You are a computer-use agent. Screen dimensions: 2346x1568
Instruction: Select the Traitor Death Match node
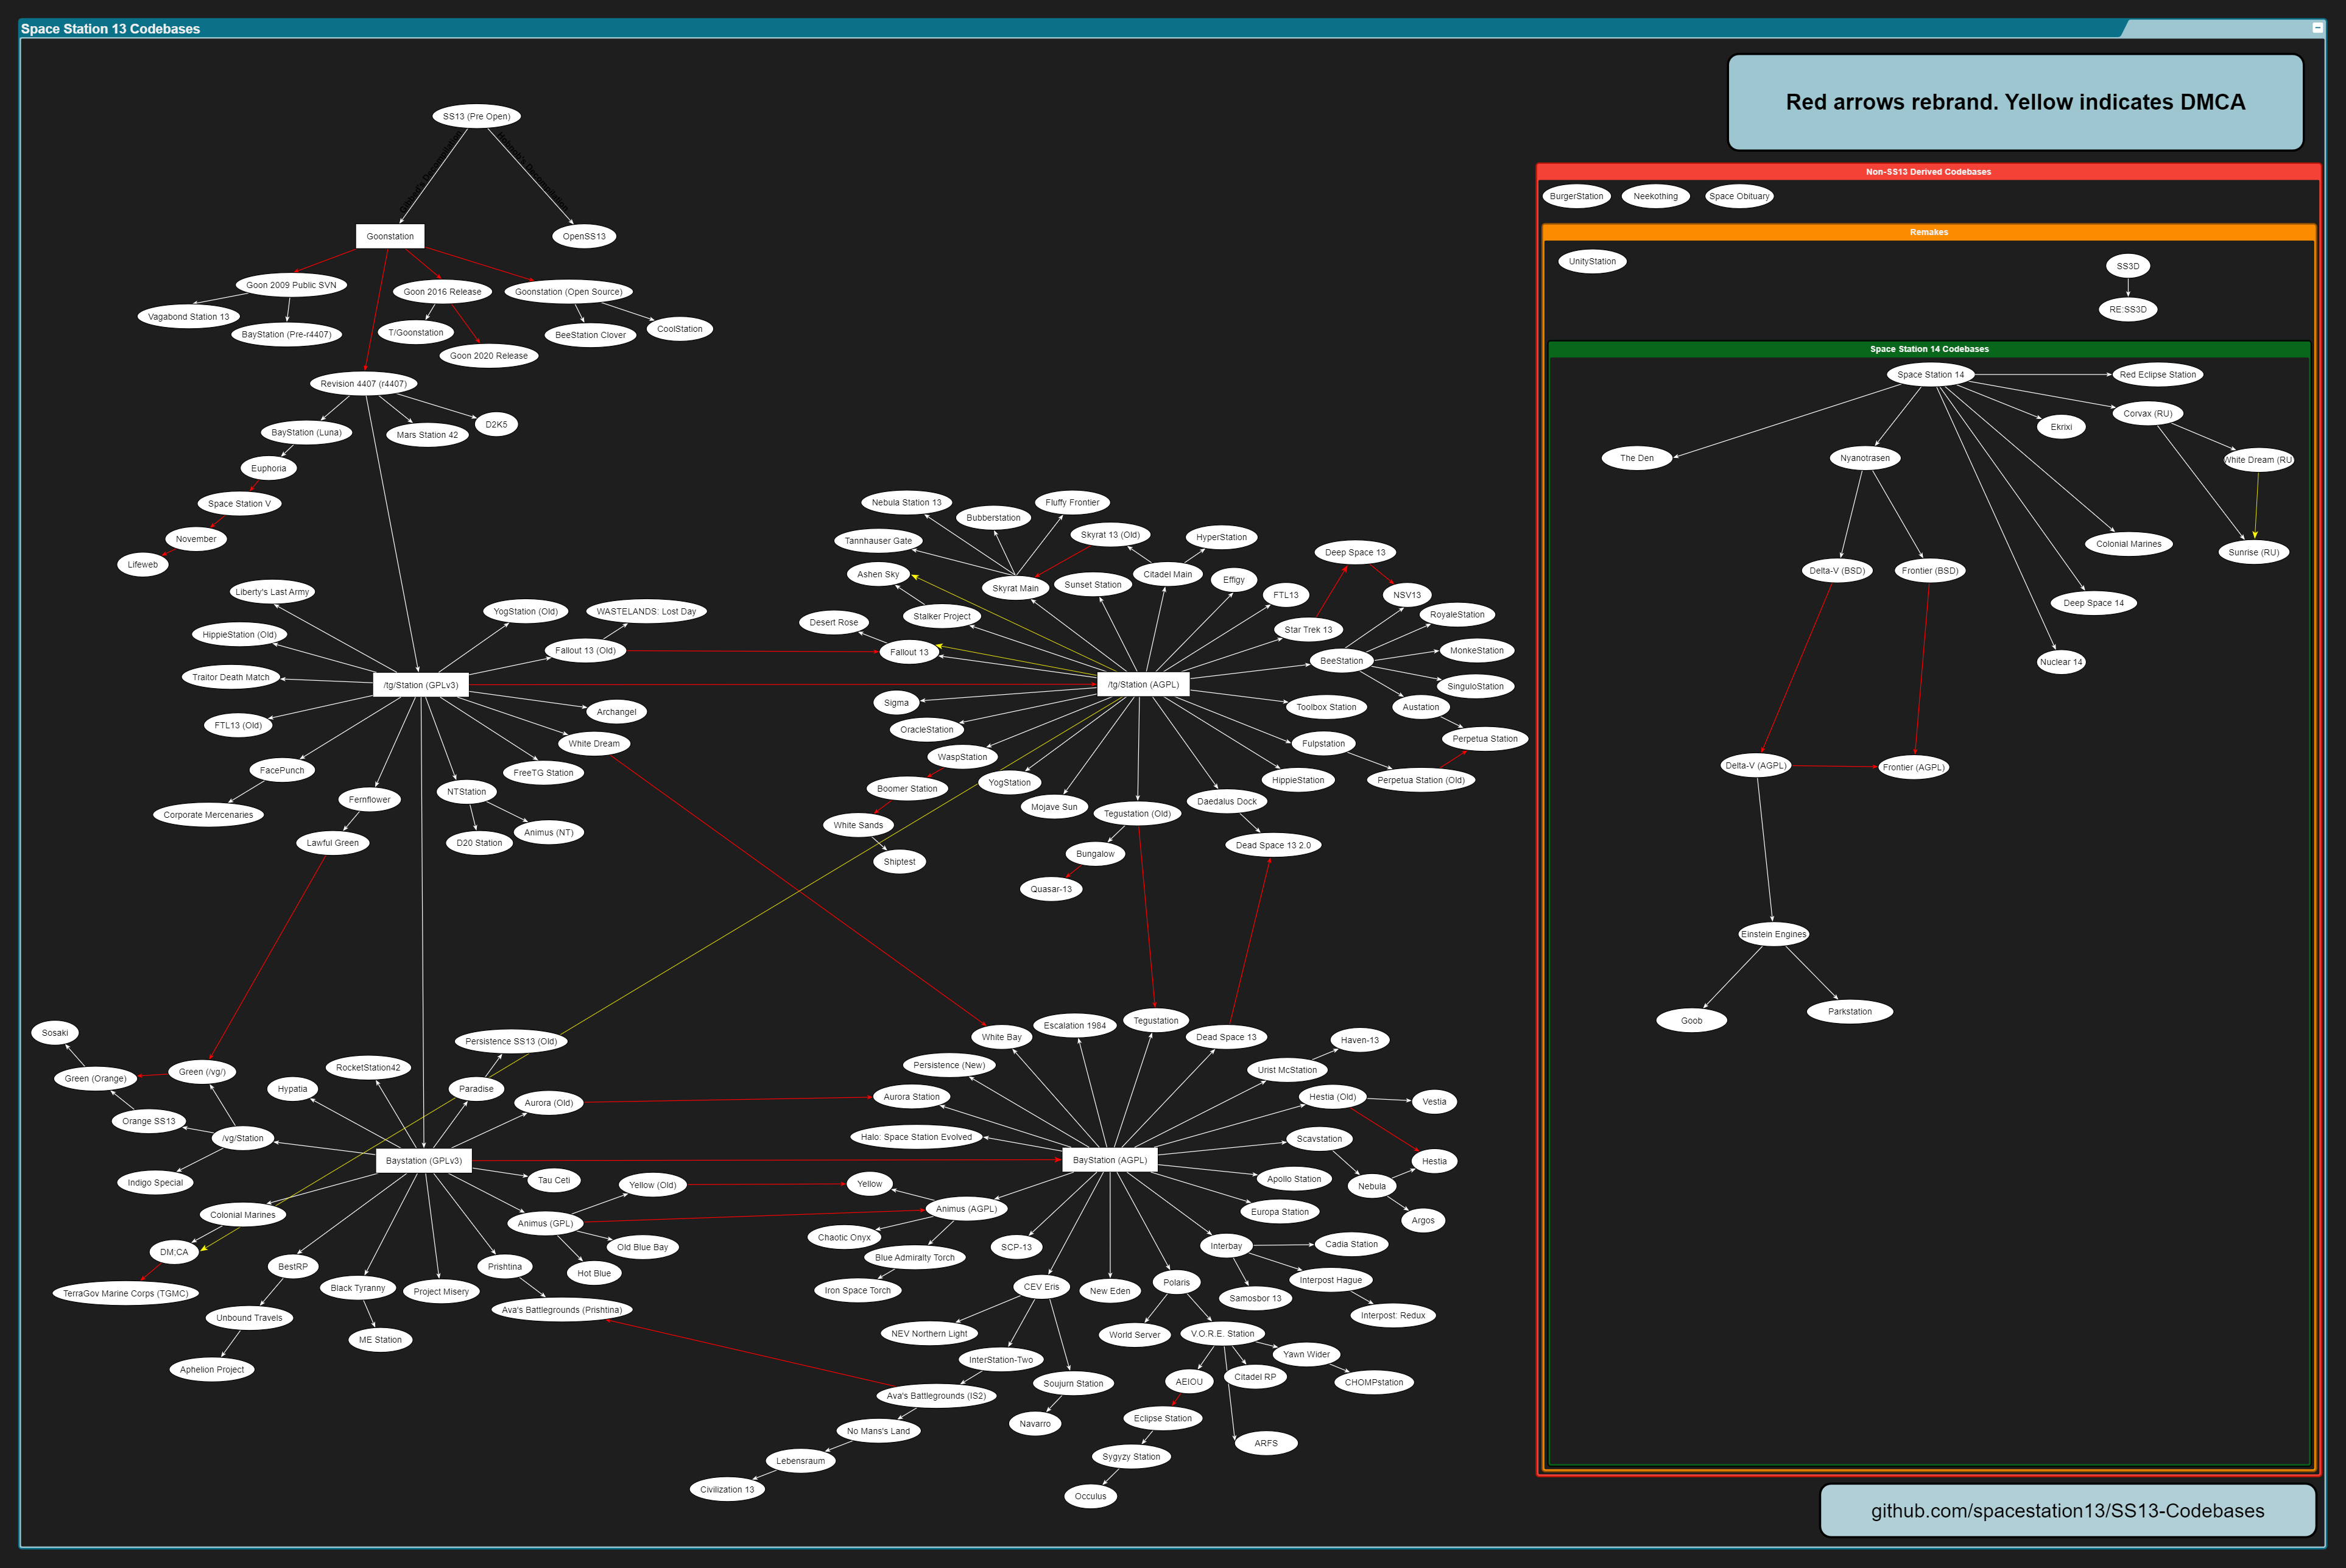pyautogui.click(x=231, y=677)
